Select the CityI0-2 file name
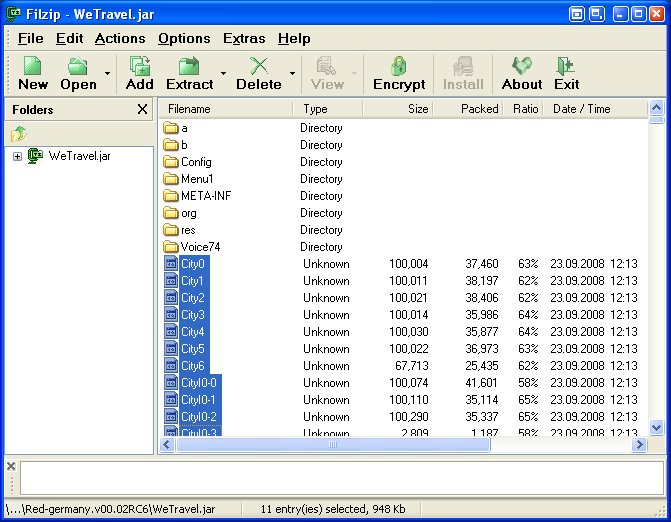 pyautogui.click(x=199, y=417)
